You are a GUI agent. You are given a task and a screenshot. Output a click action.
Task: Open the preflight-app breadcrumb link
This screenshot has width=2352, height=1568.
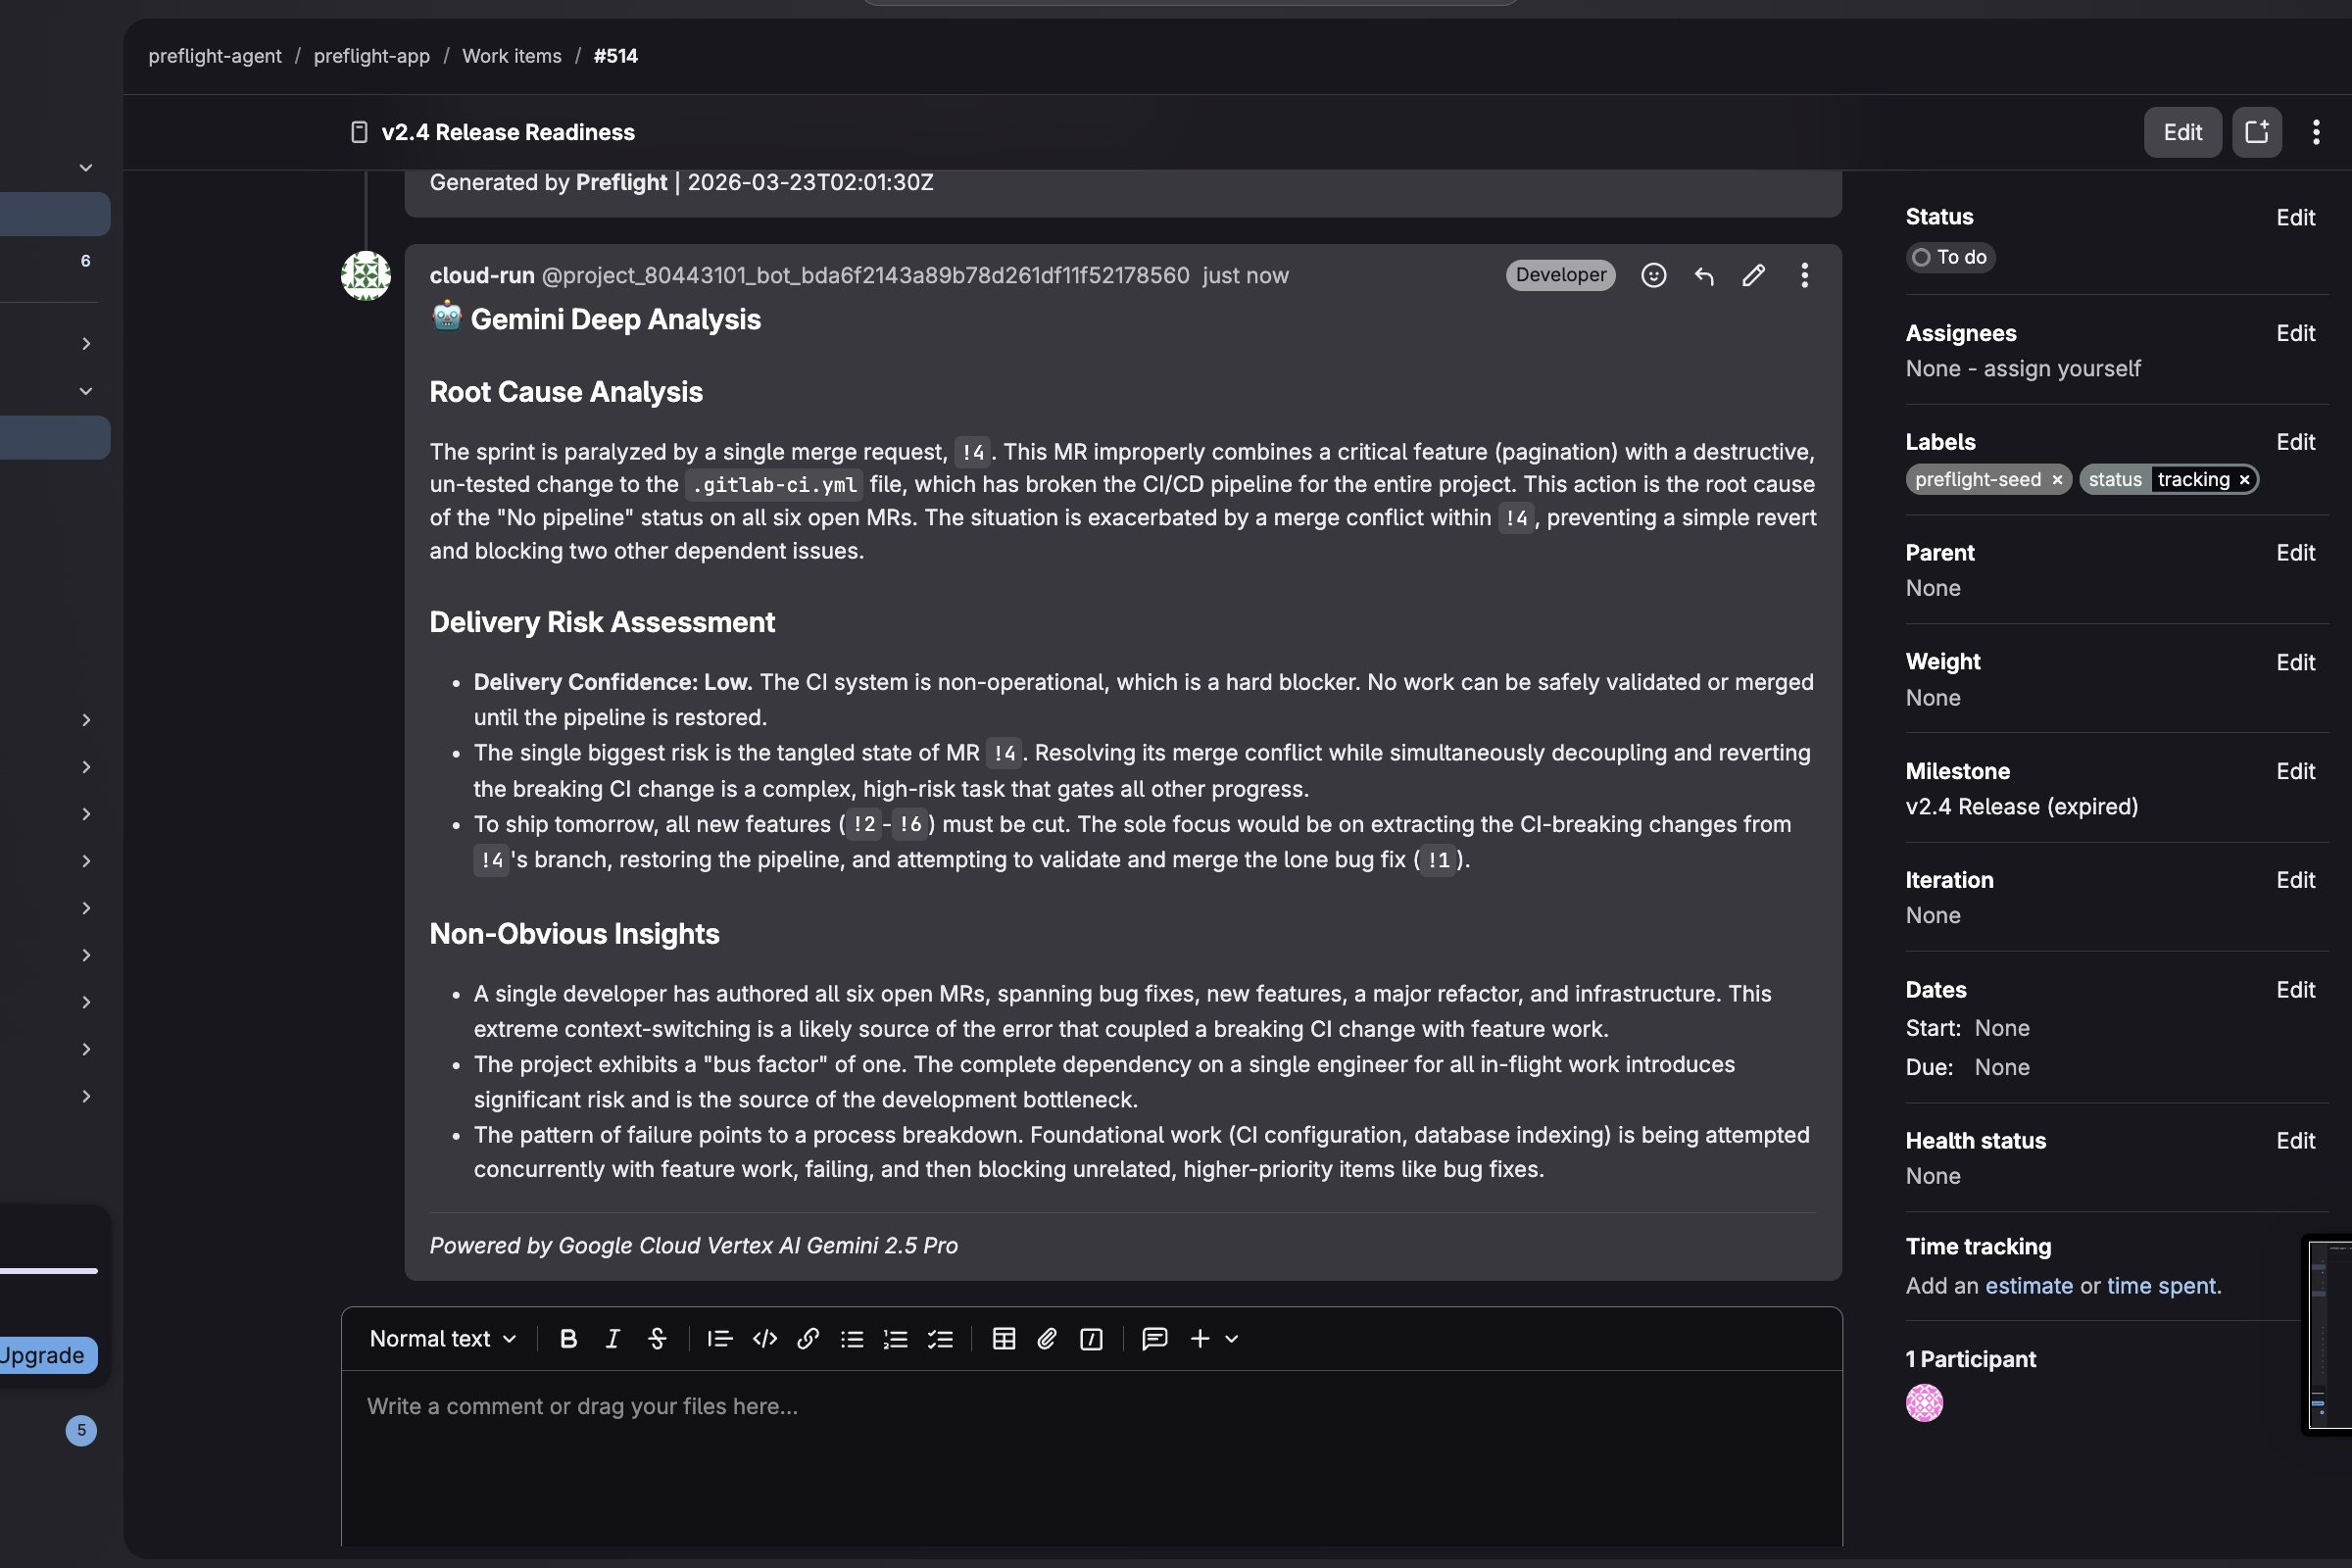pos(371,56)
